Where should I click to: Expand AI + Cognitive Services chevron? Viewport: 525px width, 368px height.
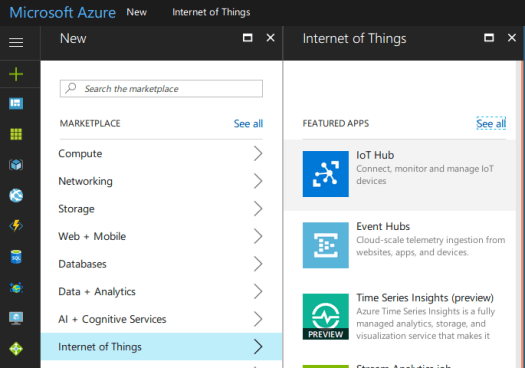[258, 319]
